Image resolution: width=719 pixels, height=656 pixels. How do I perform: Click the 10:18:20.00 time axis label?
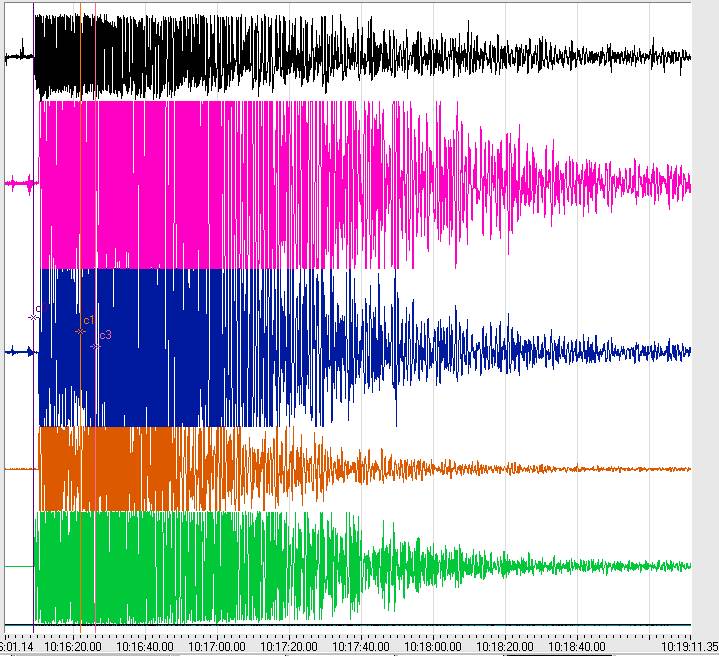pos(505,647)
